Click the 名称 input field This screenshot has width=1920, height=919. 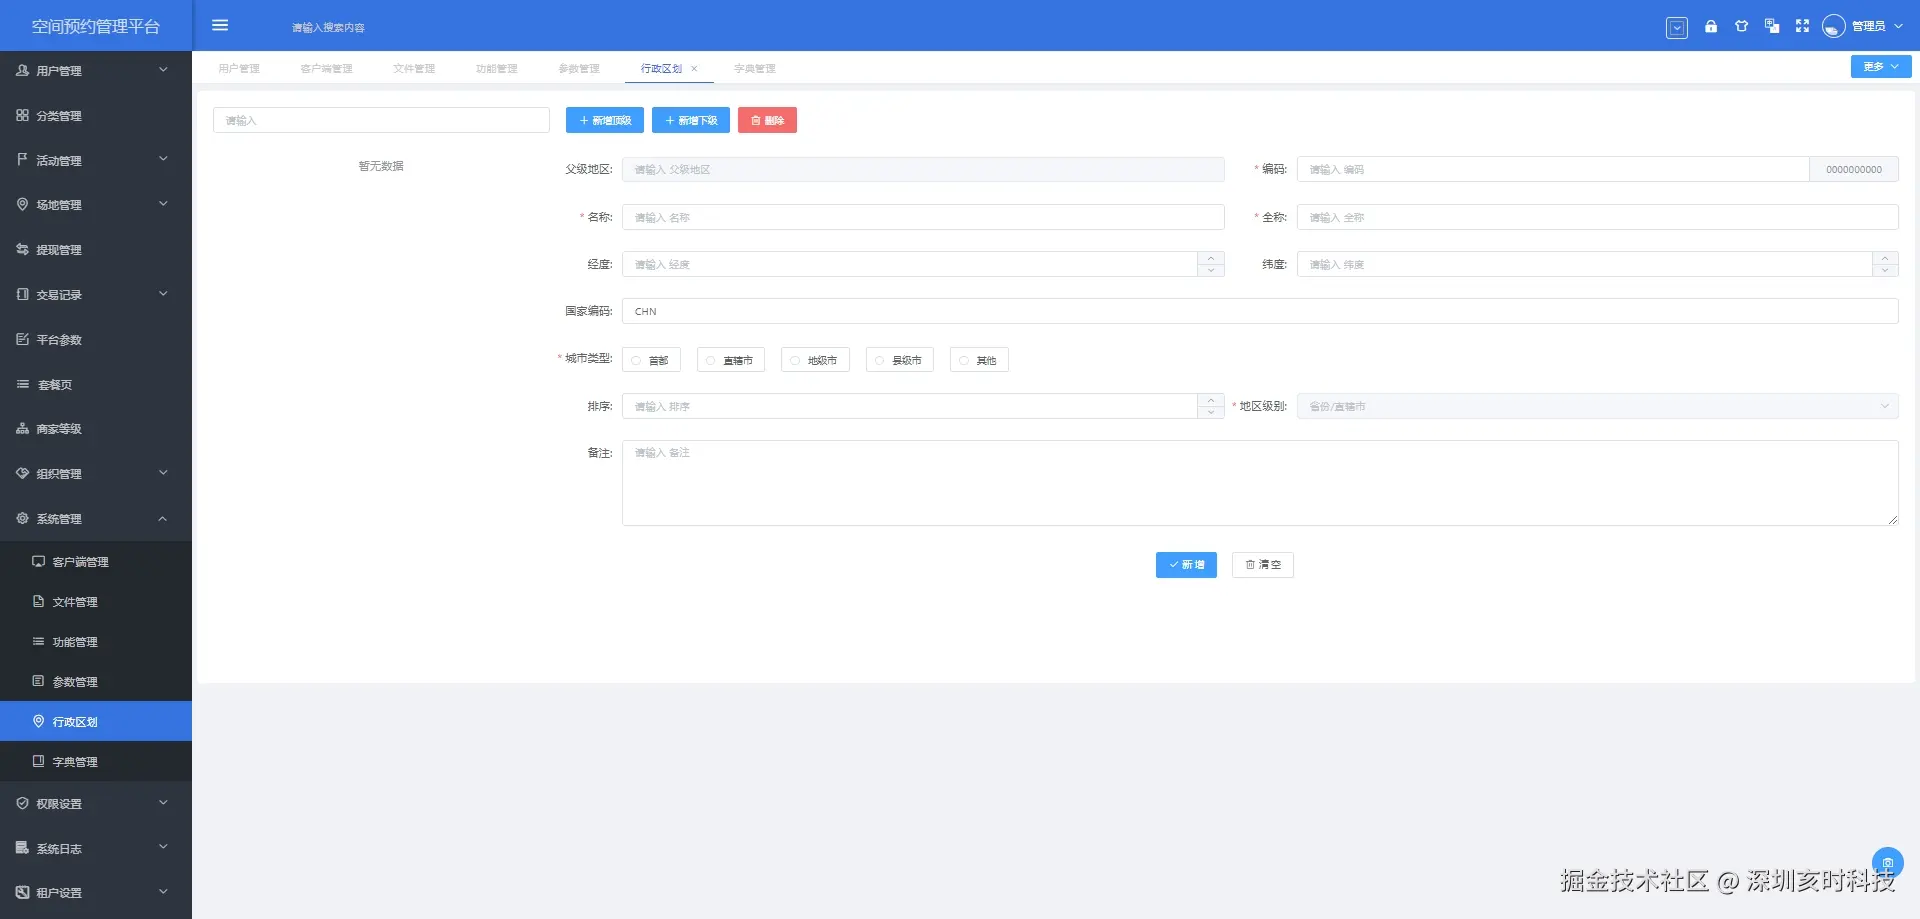923,217
